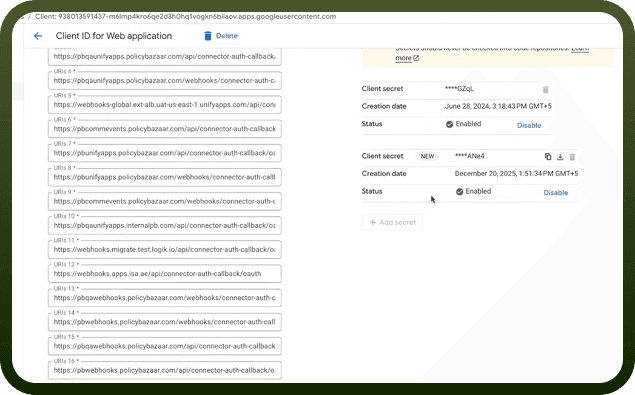Select the client ID breadcrumb text
This screenshot has height=395, width=635.
click(x=185, y=17)
